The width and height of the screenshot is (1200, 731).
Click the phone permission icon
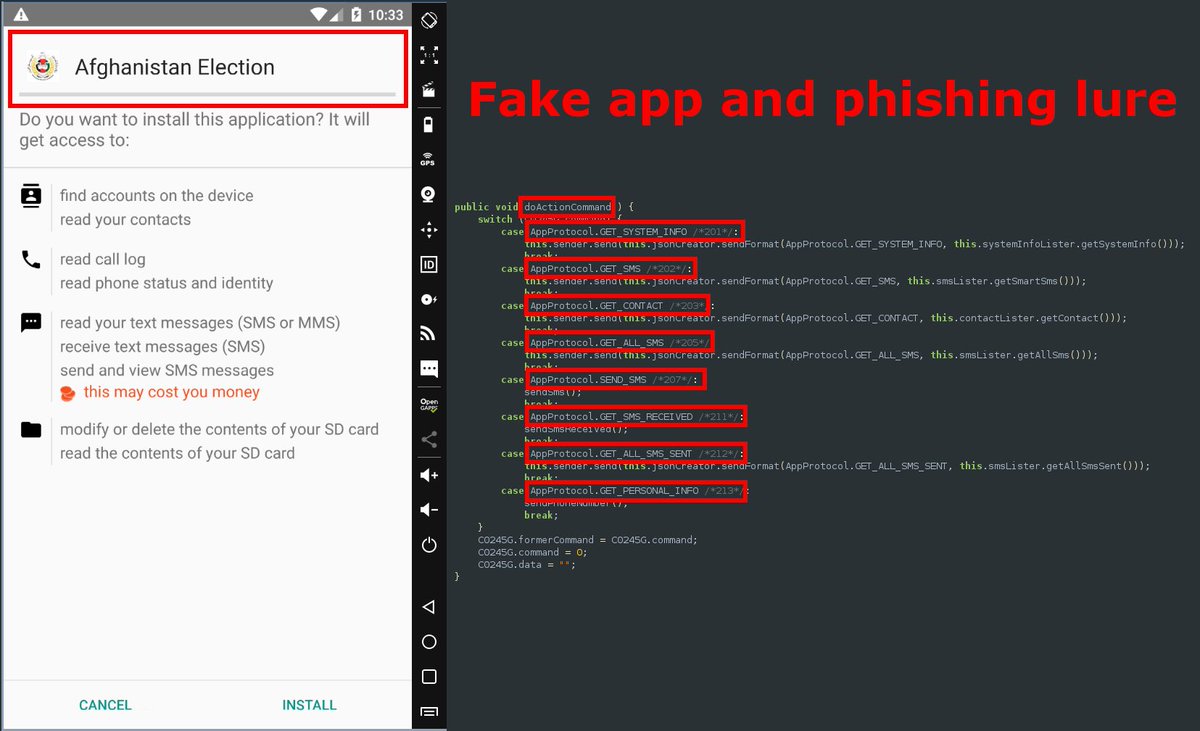31,260
